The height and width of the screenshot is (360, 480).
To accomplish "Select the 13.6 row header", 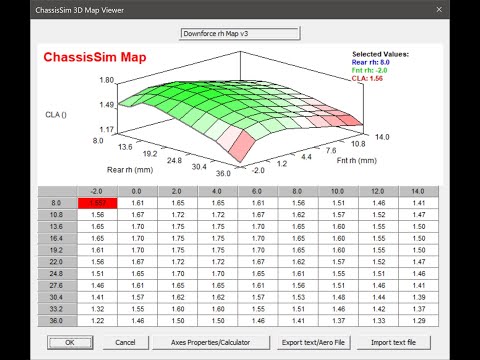I will 57,227.
